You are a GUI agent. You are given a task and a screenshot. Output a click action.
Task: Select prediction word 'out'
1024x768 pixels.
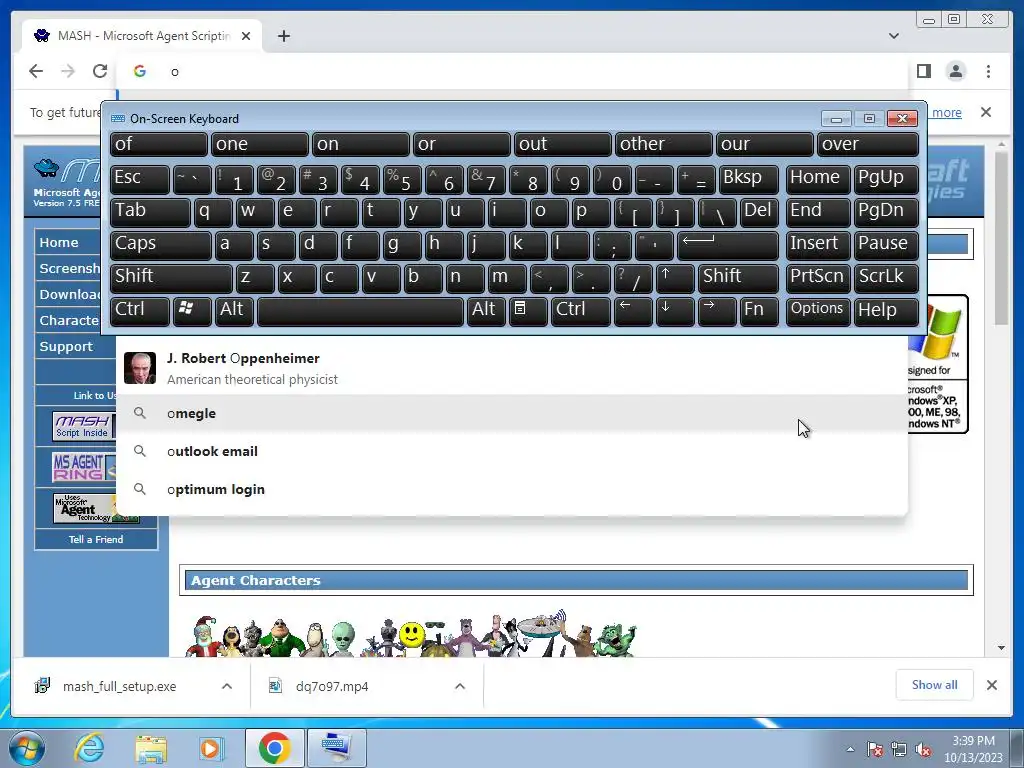point(562,144)
